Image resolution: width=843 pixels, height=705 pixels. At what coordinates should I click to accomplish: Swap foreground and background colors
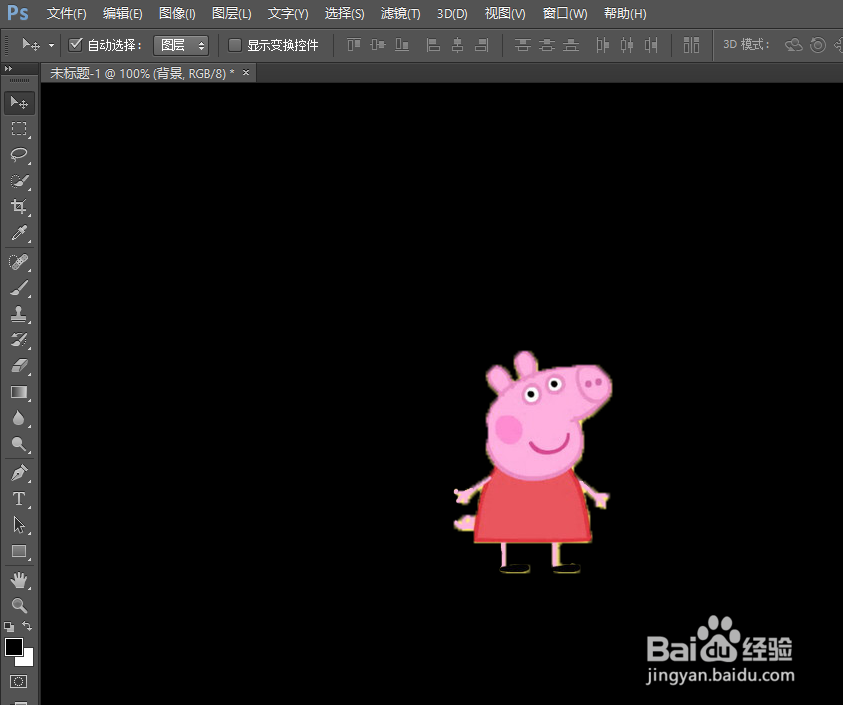[27, 626]
